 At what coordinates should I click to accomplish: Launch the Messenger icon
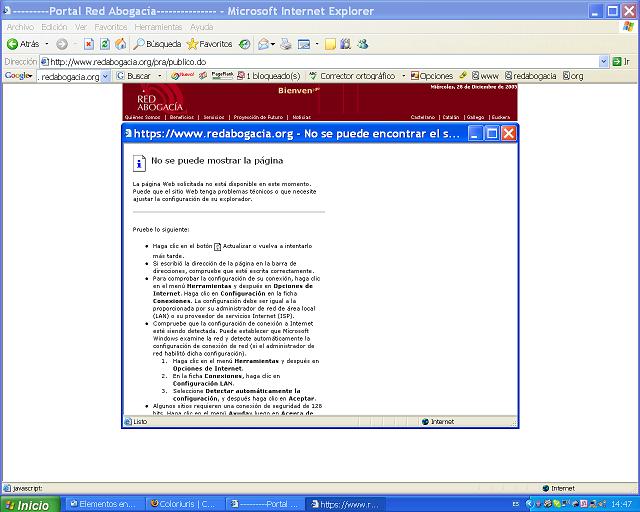(362, 44)
